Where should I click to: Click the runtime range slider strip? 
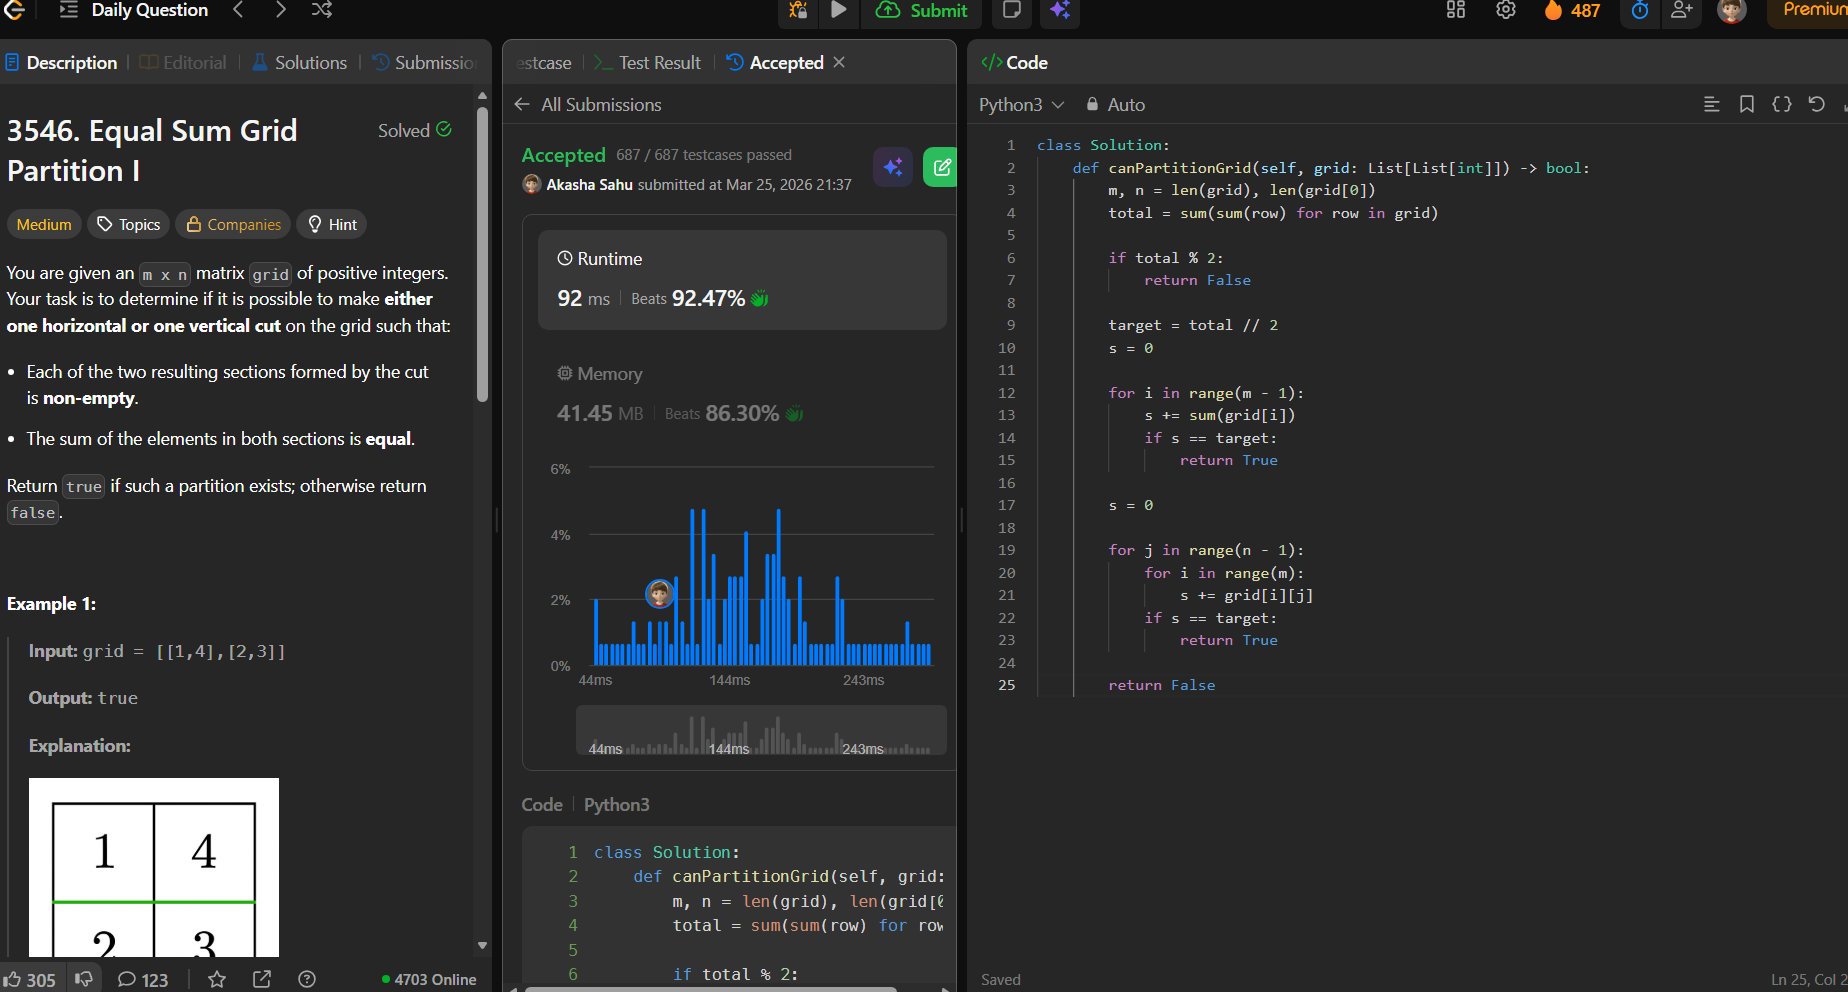(x=760, y=731)
